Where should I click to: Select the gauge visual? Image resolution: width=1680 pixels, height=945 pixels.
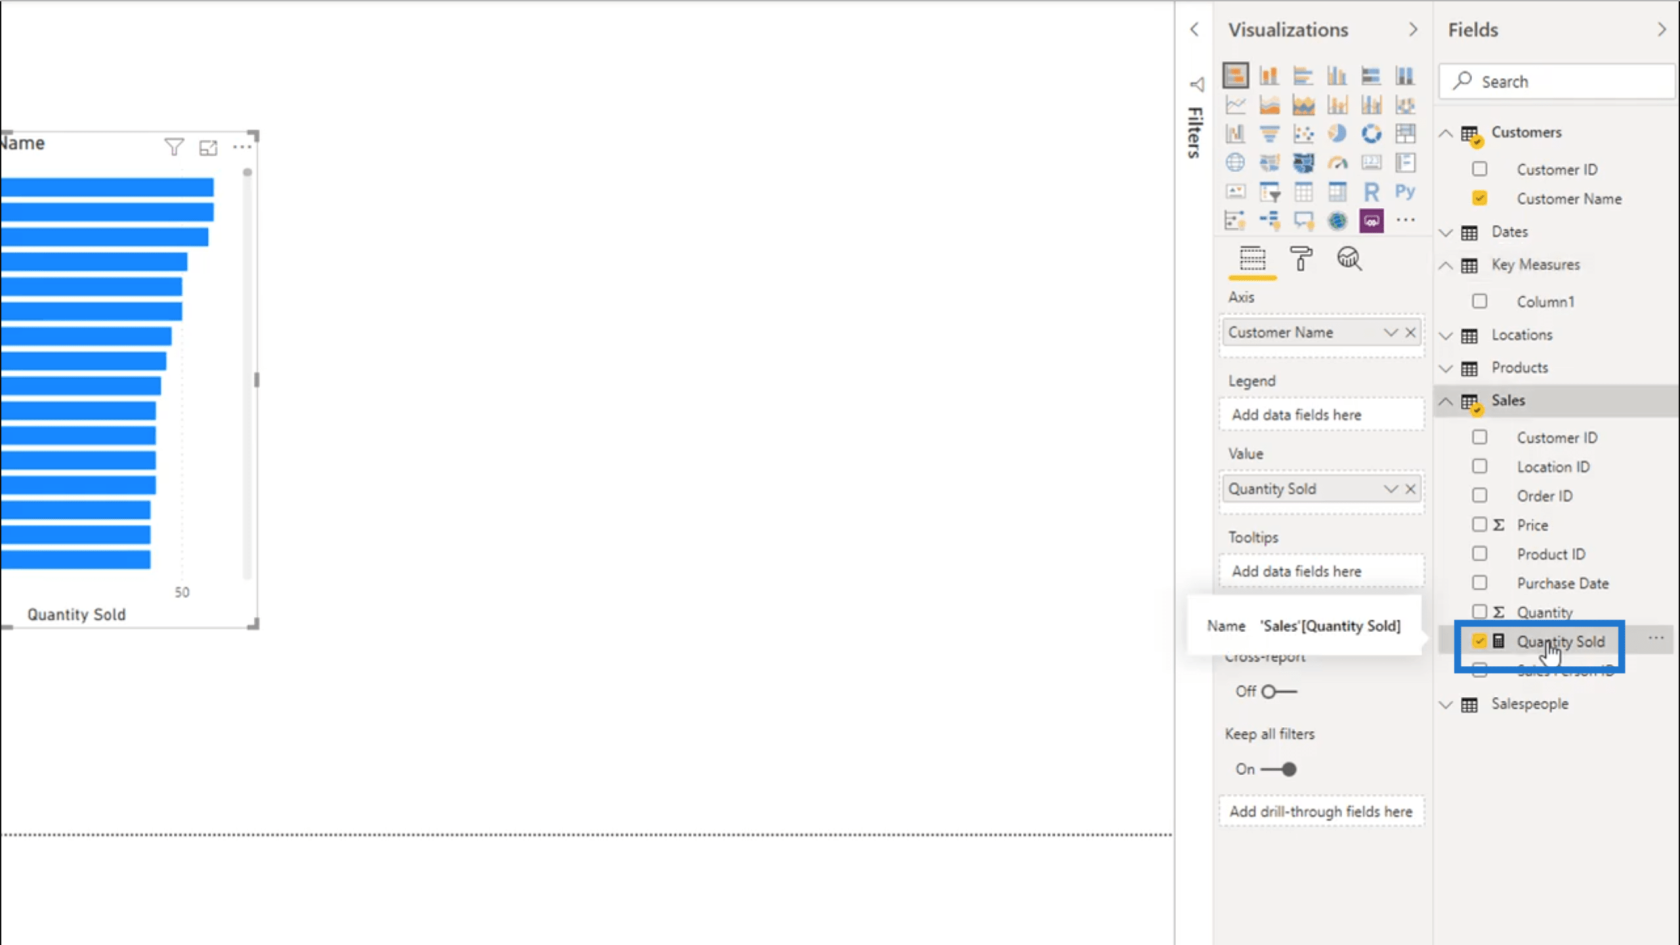[x=1337, y=162]
